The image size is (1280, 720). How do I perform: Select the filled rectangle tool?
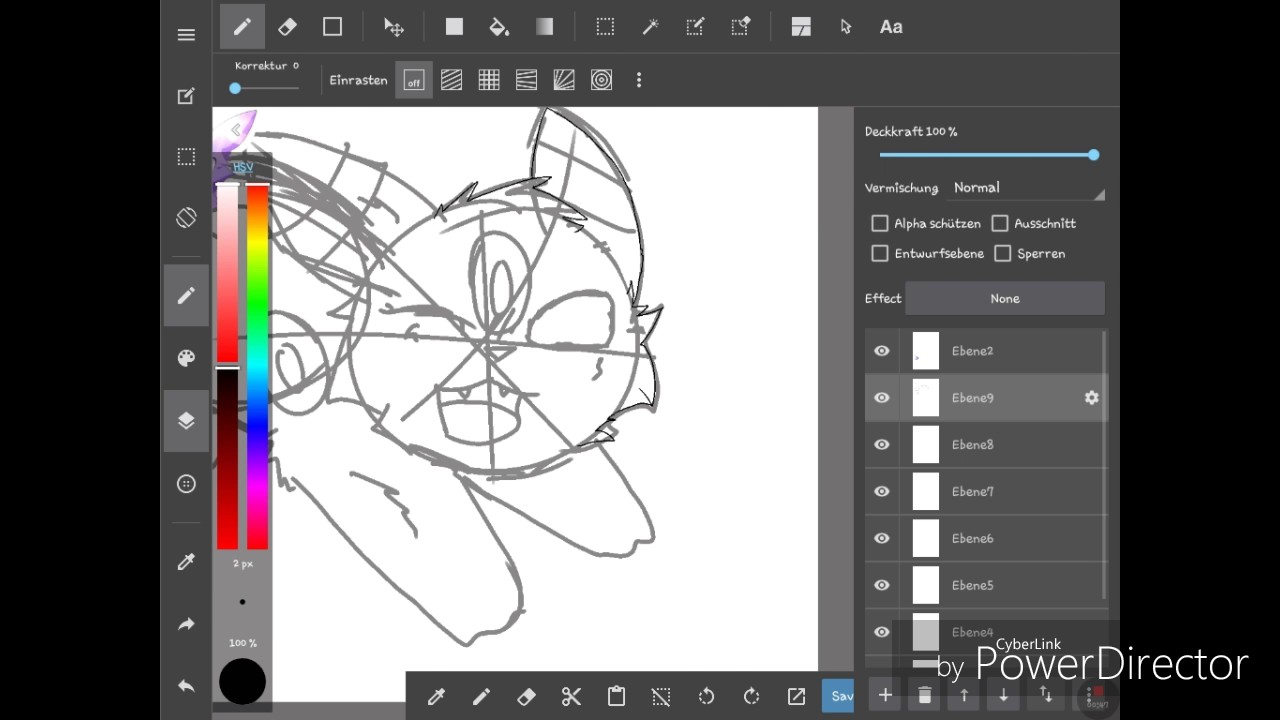[454, 27]
